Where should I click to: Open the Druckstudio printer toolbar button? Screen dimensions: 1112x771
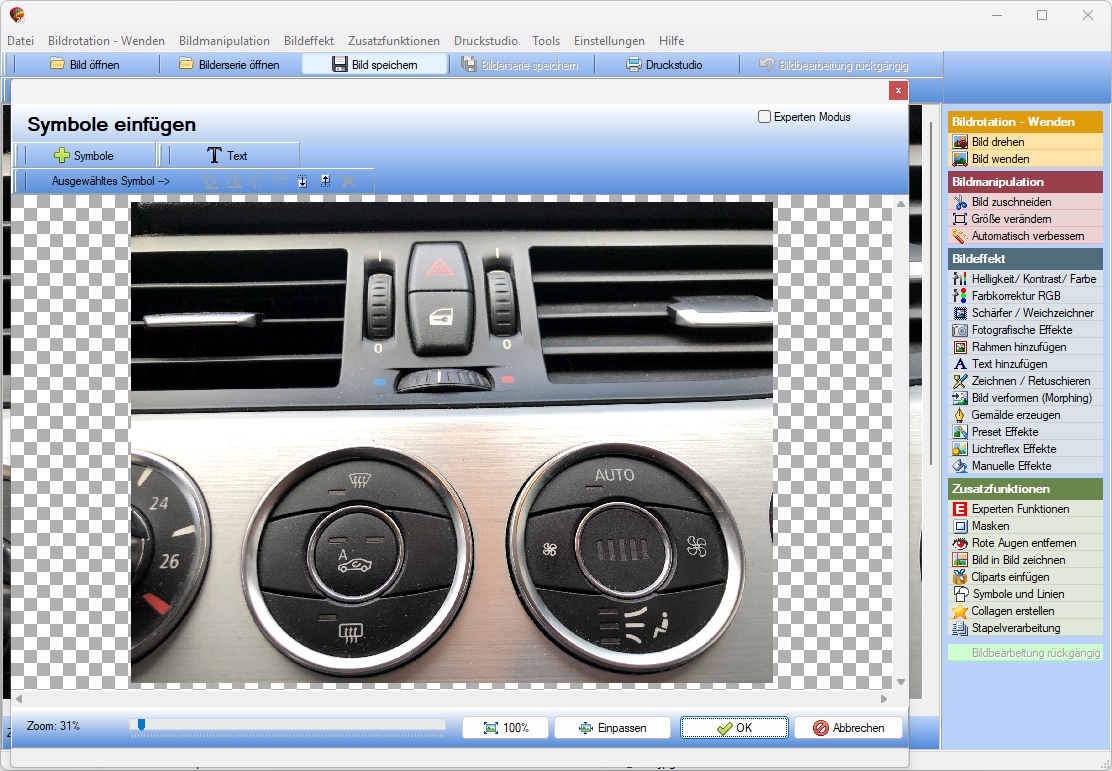[x=665, y=65]
